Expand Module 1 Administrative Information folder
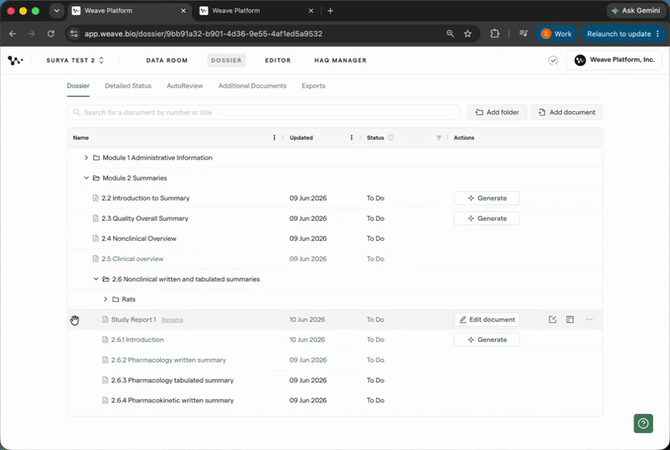670x450 pixels. pyautogui.click(x=86, y=158)
